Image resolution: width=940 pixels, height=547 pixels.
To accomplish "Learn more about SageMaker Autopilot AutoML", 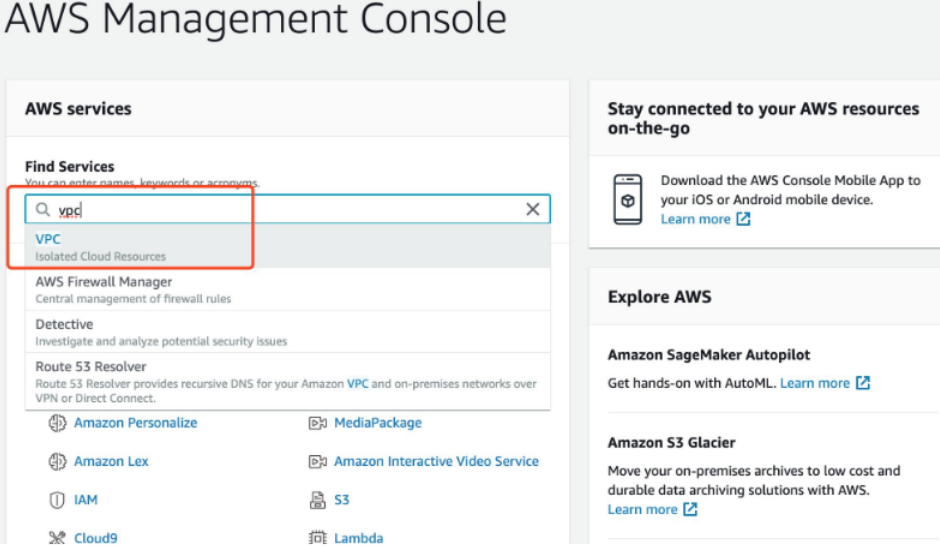I will click(815, 383).
